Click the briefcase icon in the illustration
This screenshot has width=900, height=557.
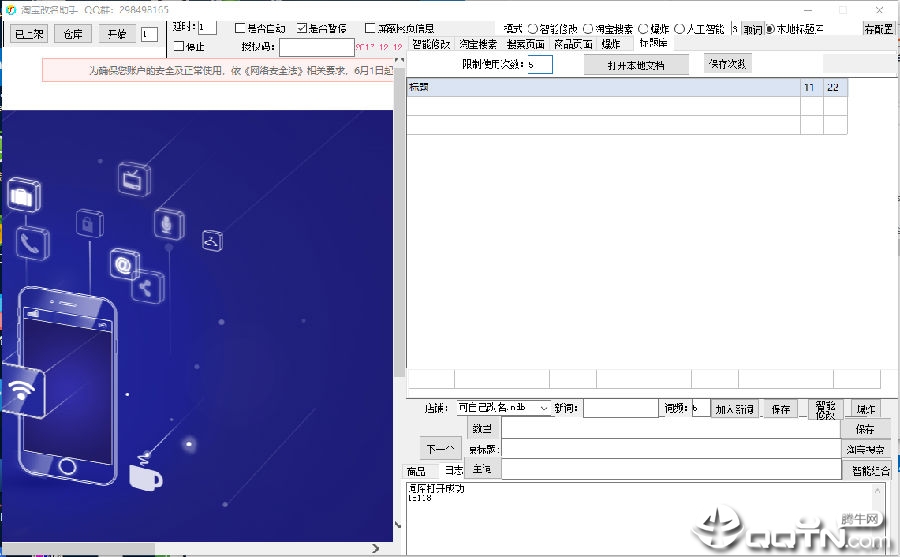[24, 195]
